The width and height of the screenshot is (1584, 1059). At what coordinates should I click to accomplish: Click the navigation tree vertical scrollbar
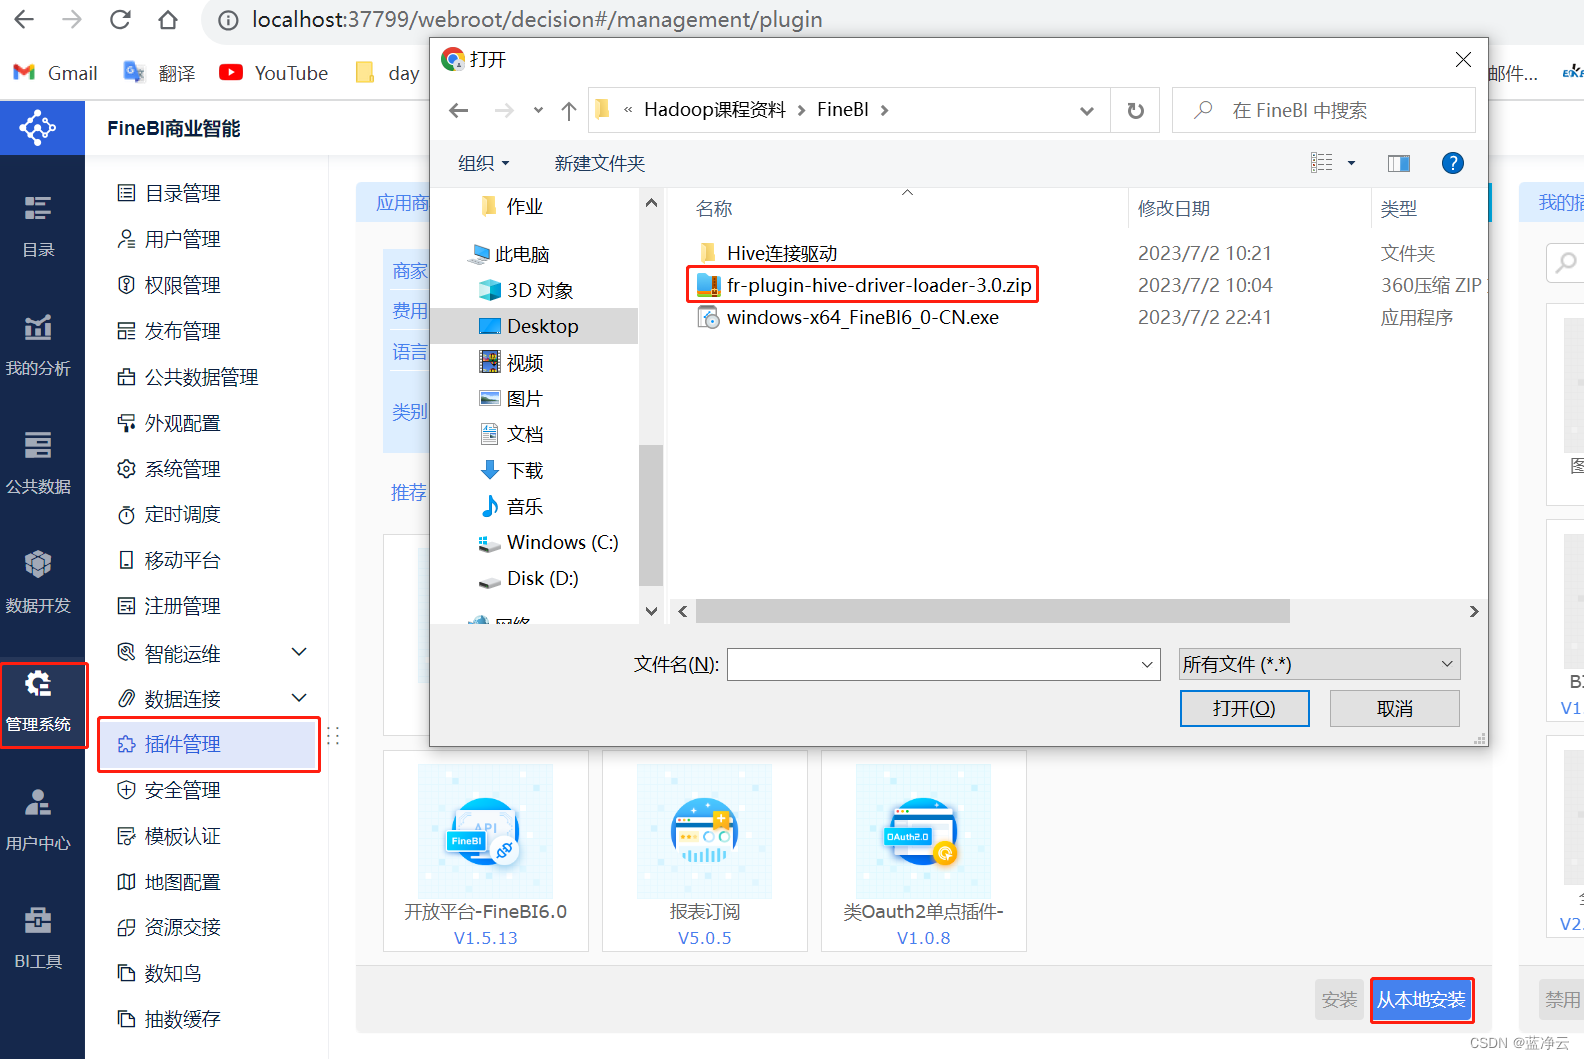(651, 514)
